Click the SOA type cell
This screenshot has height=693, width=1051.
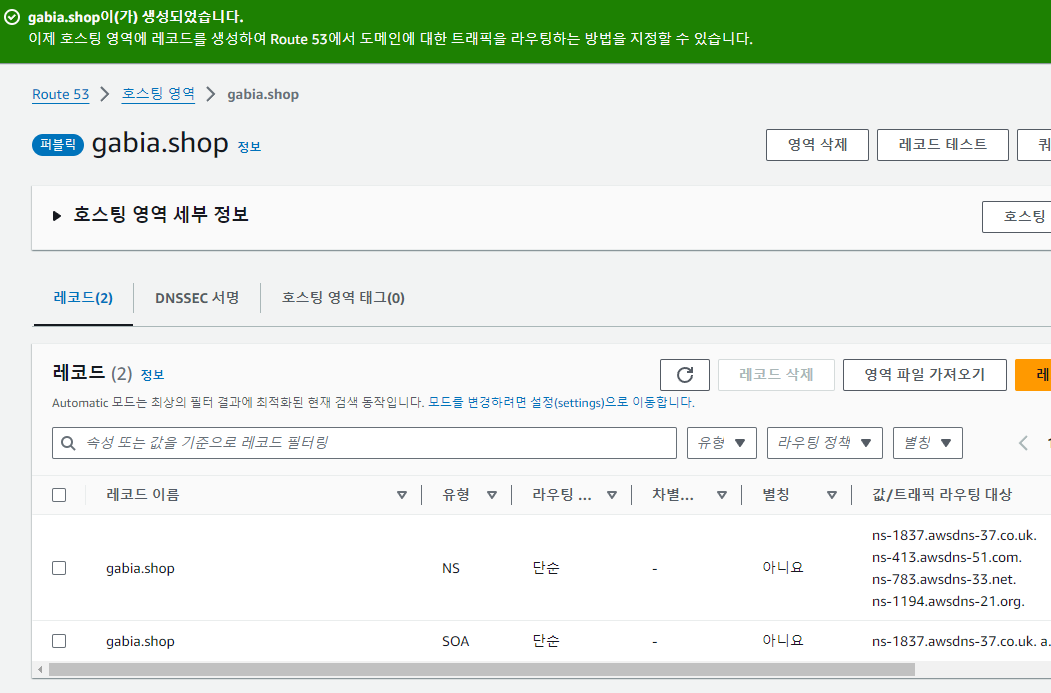pos(456,641)
